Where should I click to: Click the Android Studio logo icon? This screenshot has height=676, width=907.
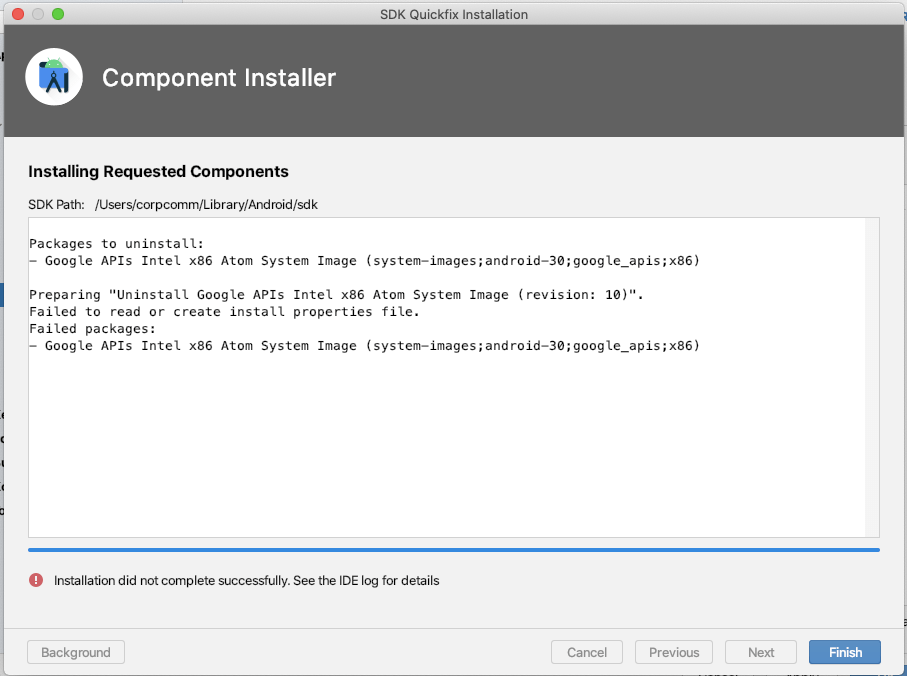pos(54,77)
